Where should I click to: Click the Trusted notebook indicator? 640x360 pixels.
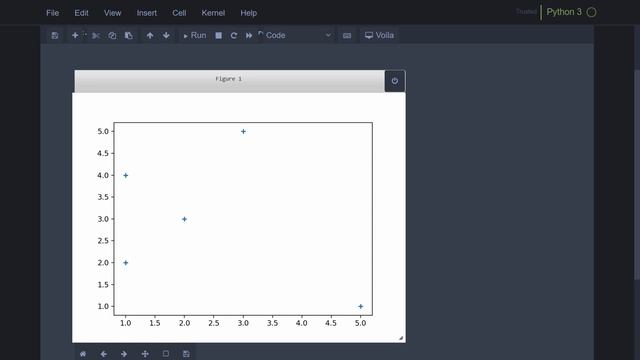point(526,12)
